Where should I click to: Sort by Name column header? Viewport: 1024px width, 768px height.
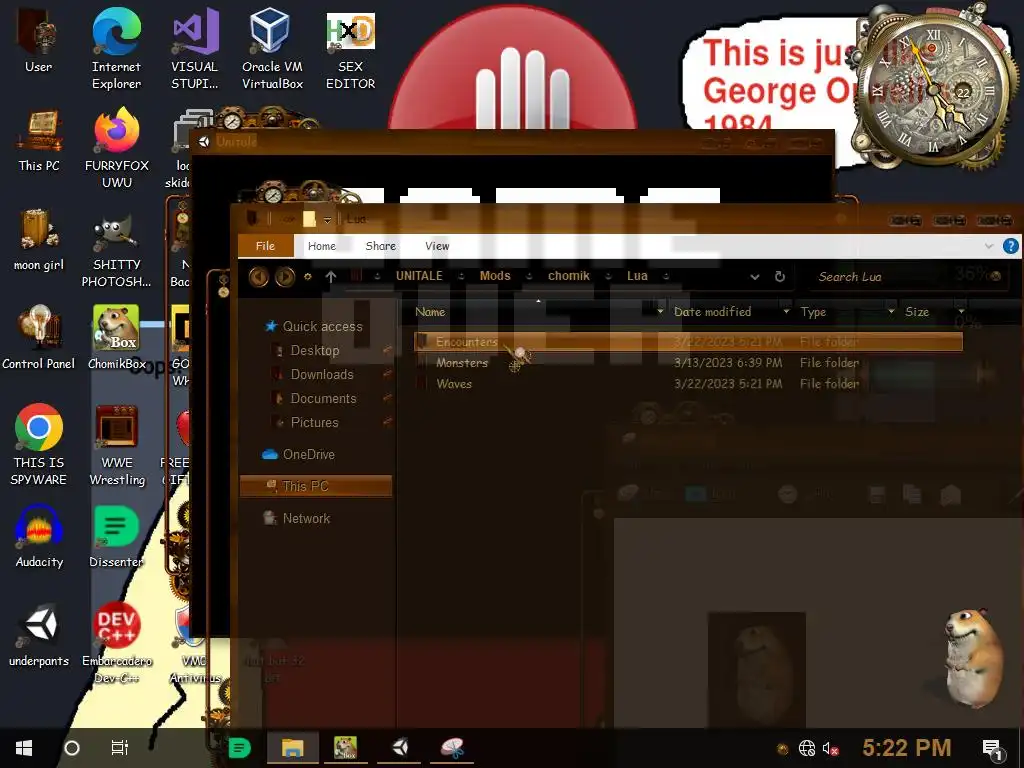430,312
